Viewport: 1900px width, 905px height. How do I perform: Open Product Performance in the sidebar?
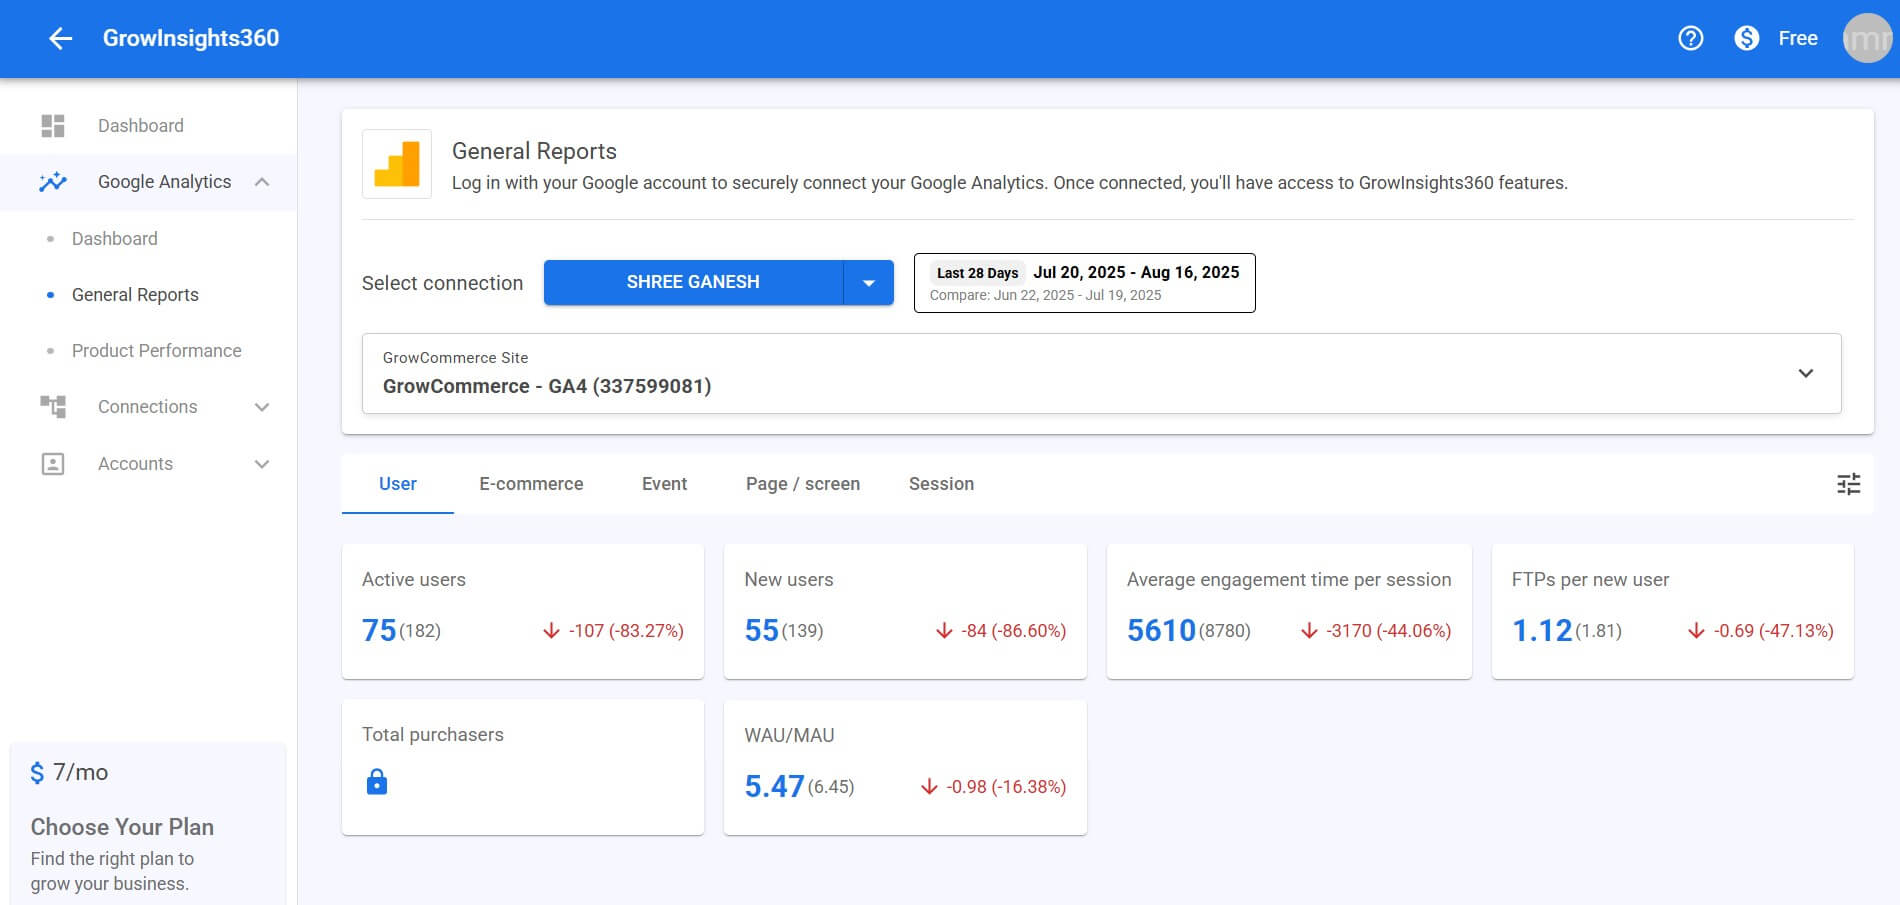click(157, 351)
